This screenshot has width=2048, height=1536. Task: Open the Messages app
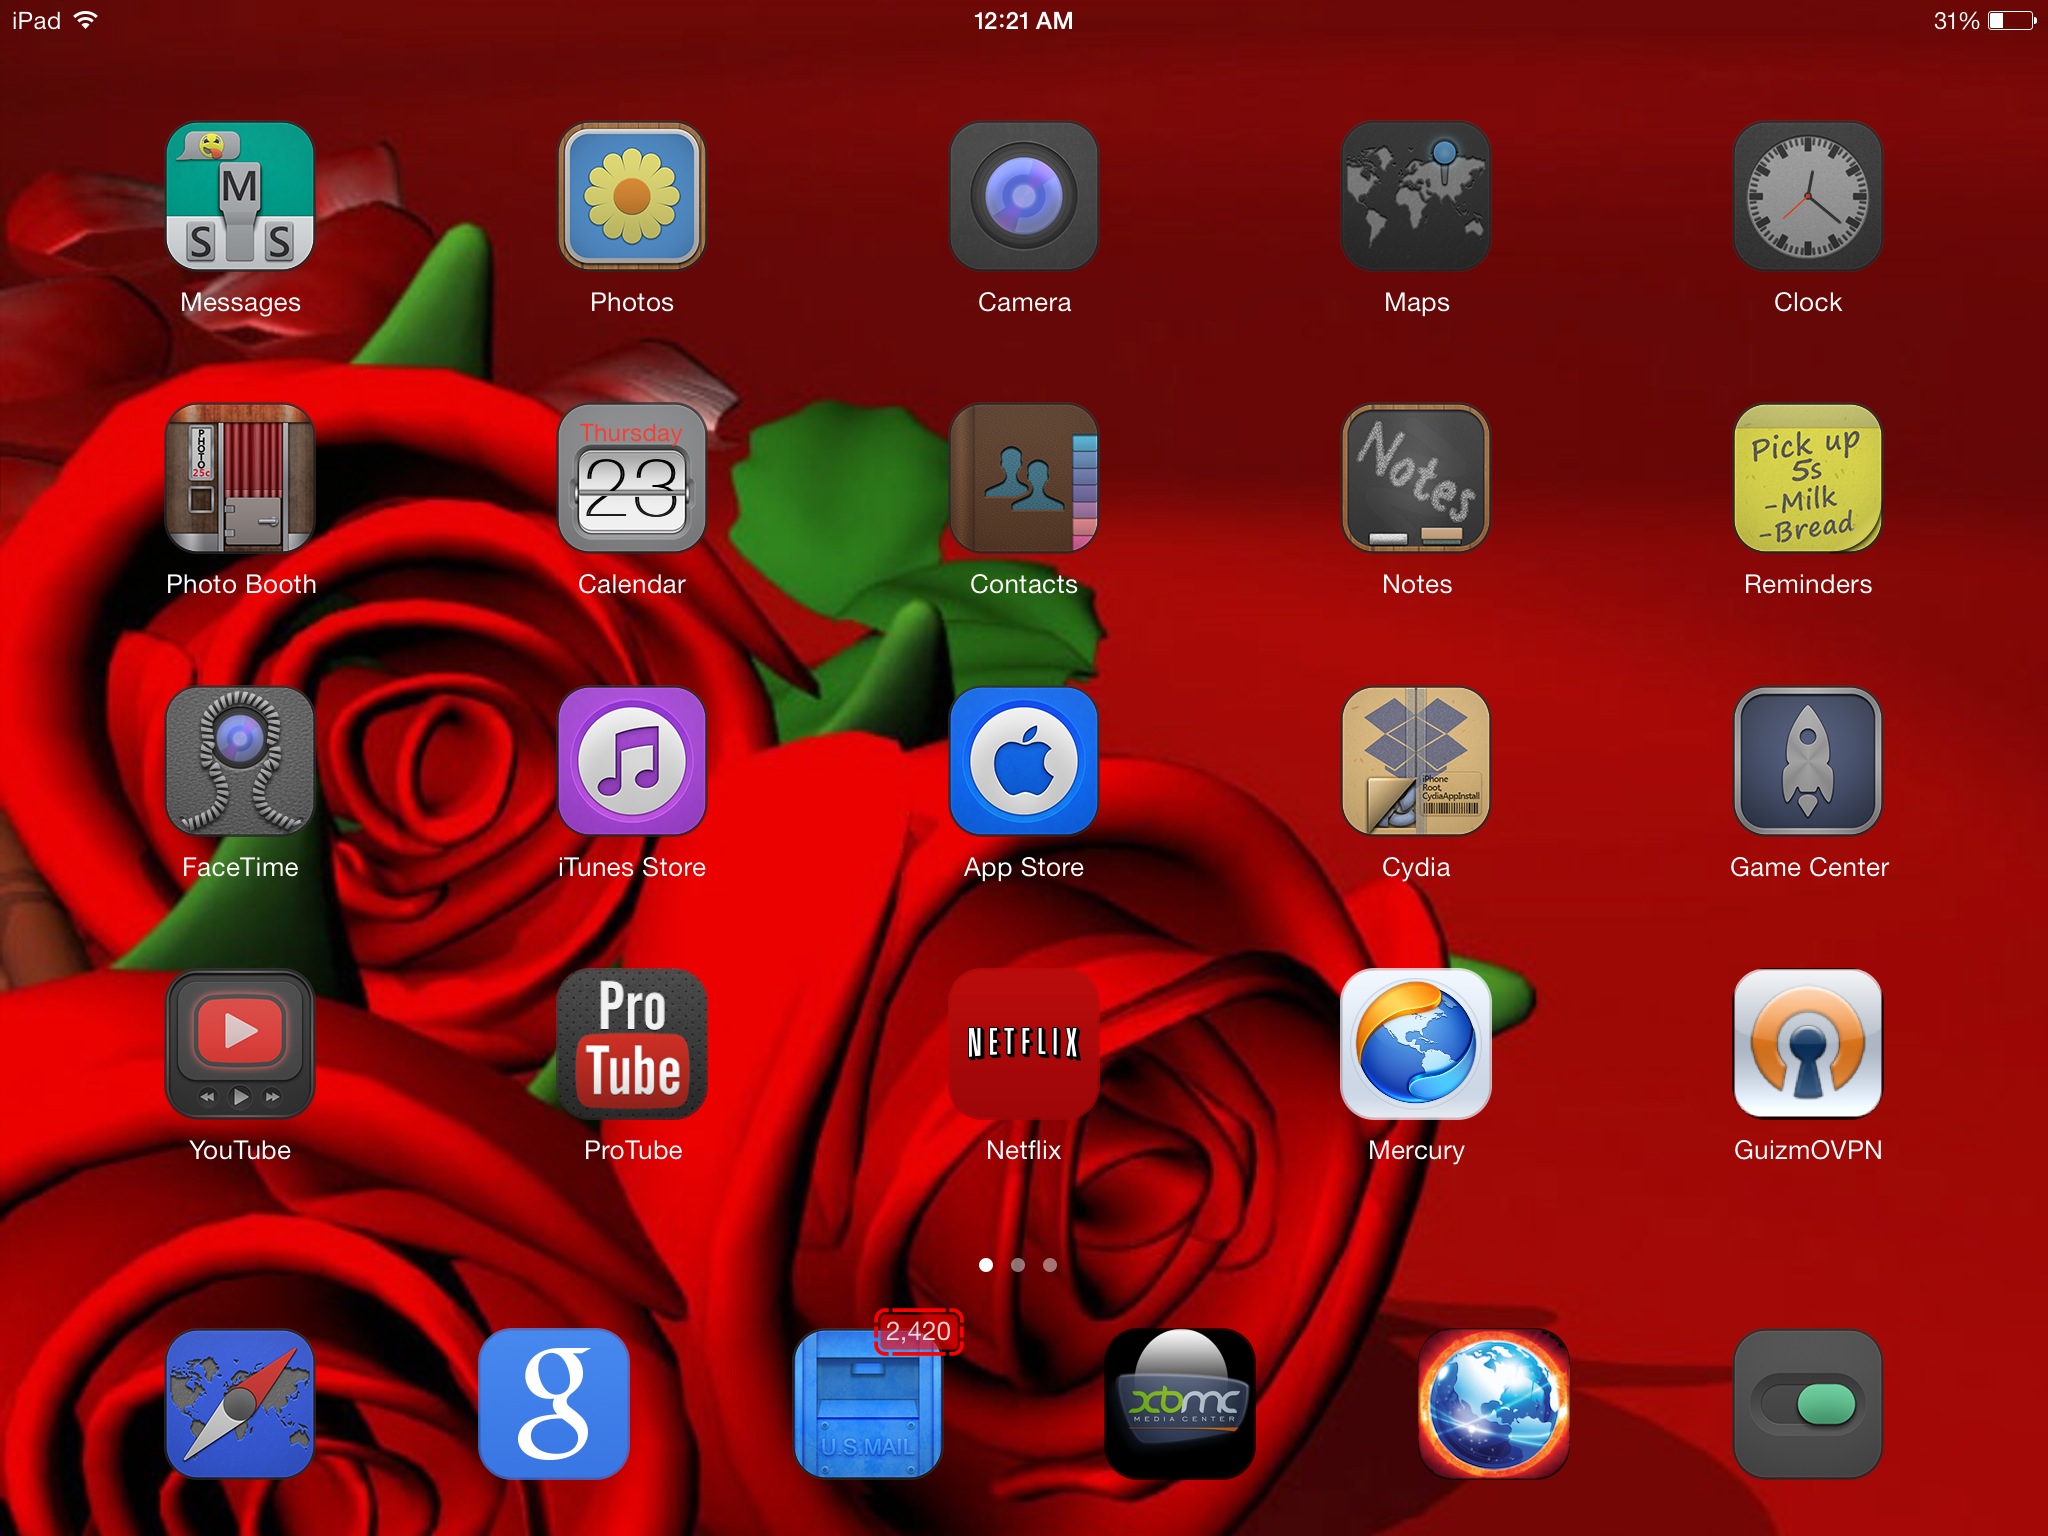pos(240,196)
